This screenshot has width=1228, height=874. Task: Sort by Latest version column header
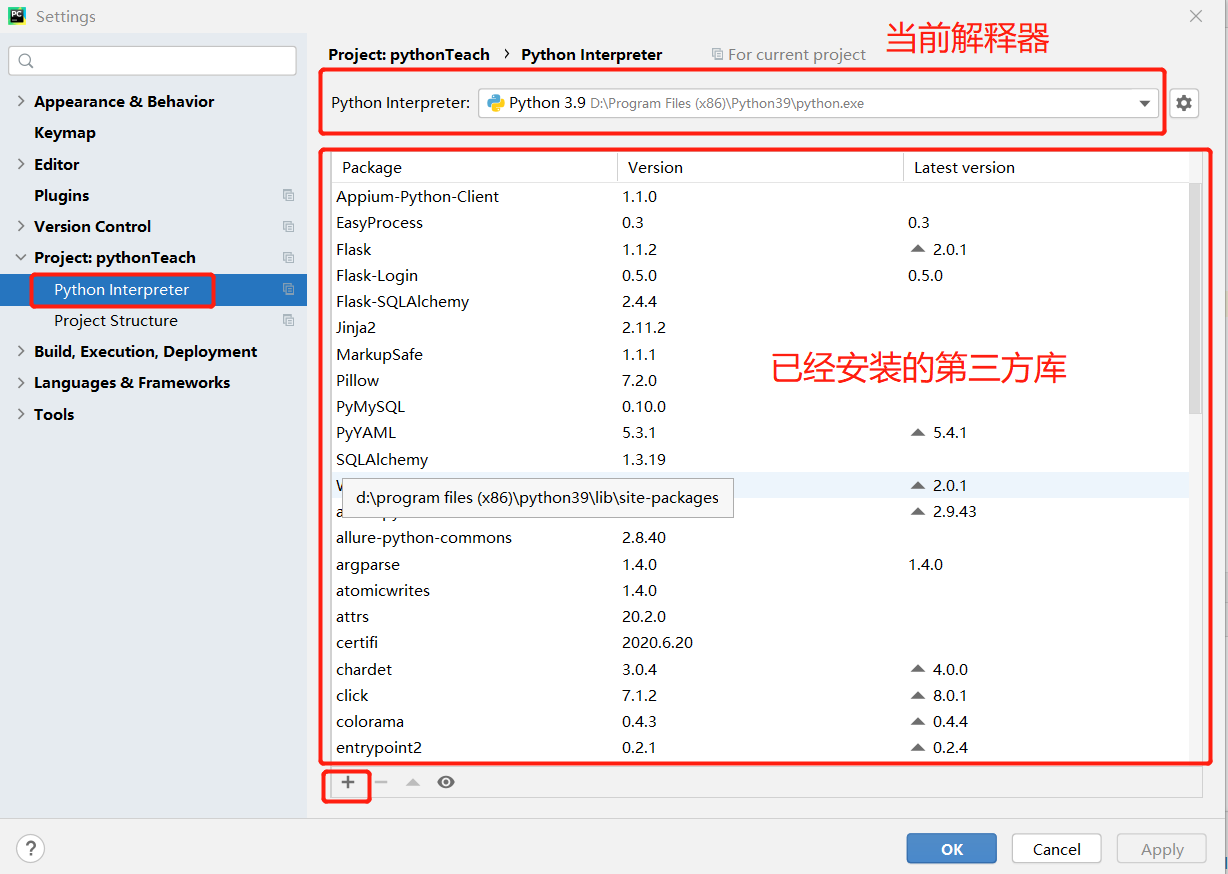pos(1046,167)
